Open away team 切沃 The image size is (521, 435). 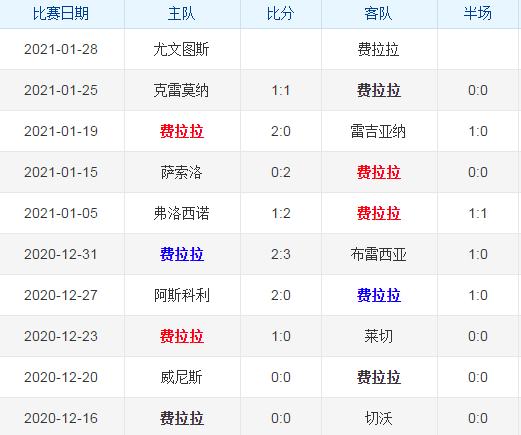(378, 418)
